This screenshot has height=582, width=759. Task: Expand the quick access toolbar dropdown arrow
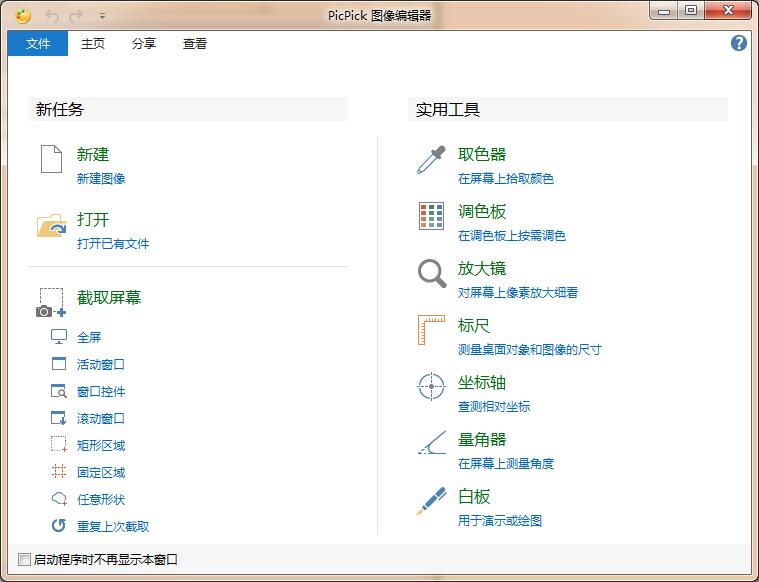[102, 16]
